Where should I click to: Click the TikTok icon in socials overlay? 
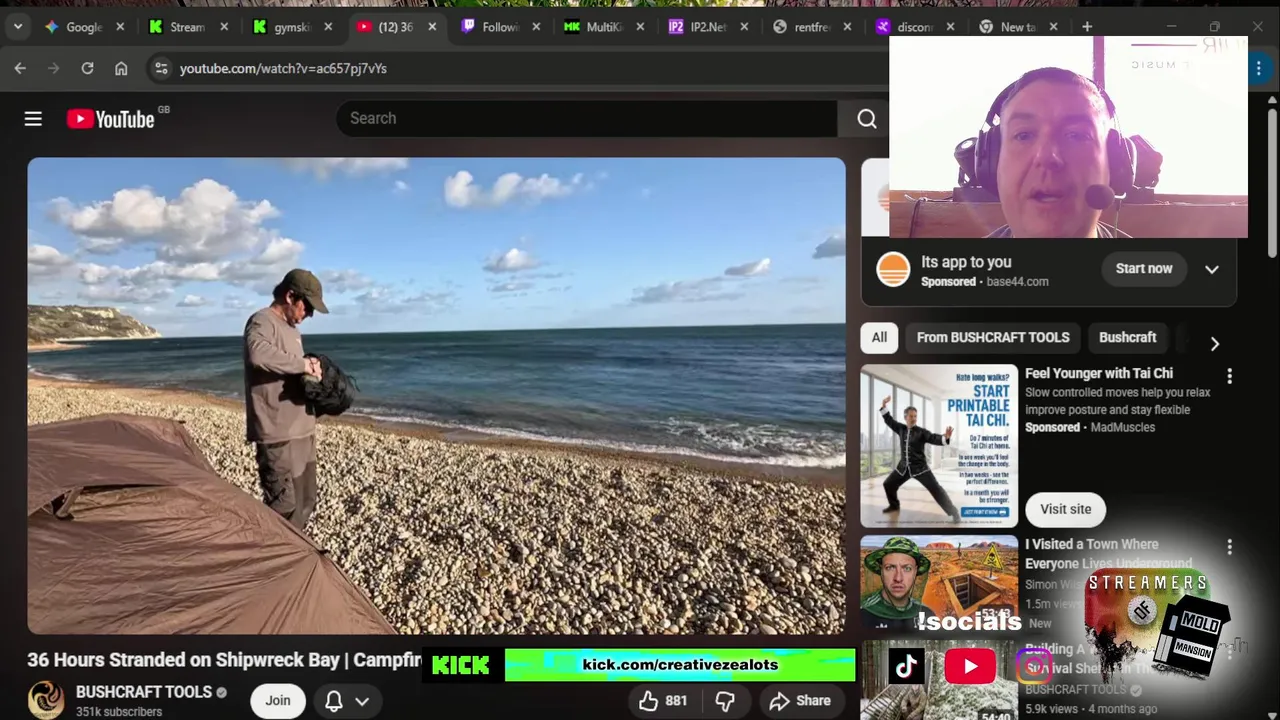coord(906,667)
